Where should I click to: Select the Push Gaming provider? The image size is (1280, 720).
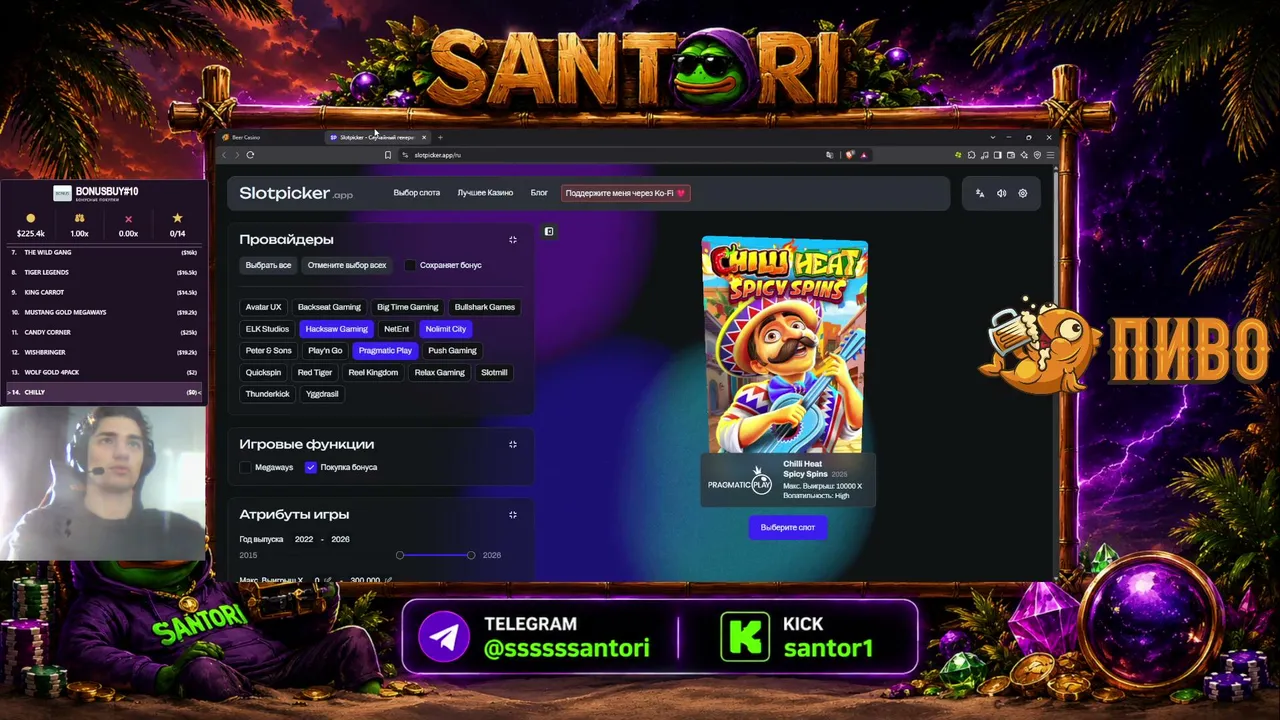(452, 351)
